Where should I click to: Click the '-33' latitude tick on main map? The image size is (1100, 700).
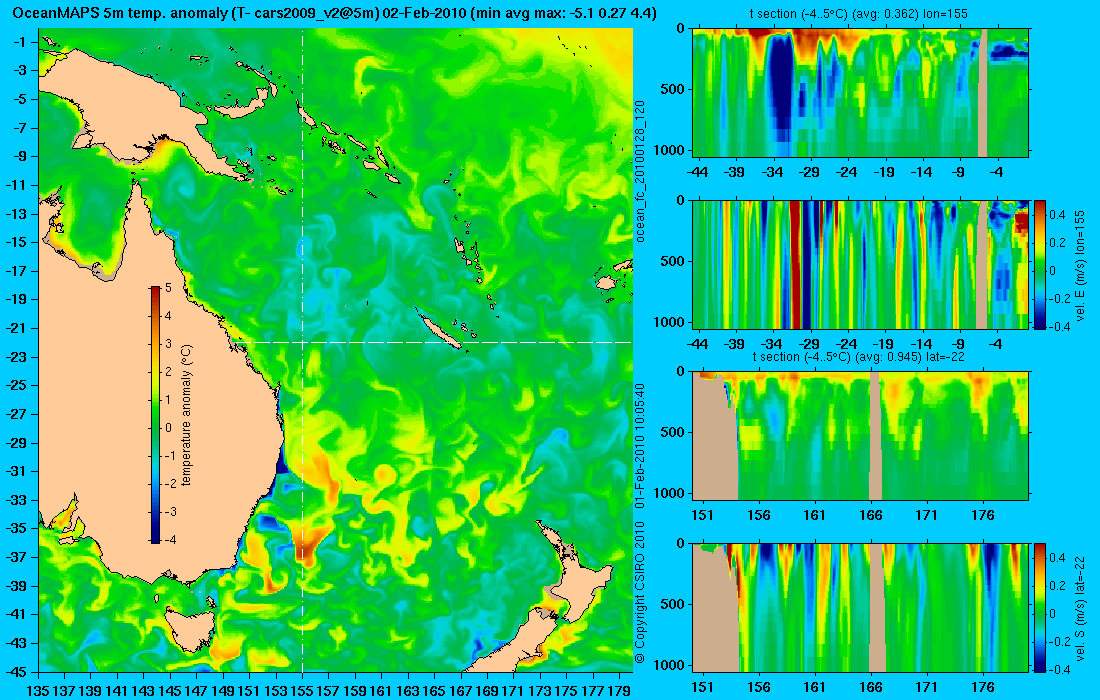(x=16, y=499)
